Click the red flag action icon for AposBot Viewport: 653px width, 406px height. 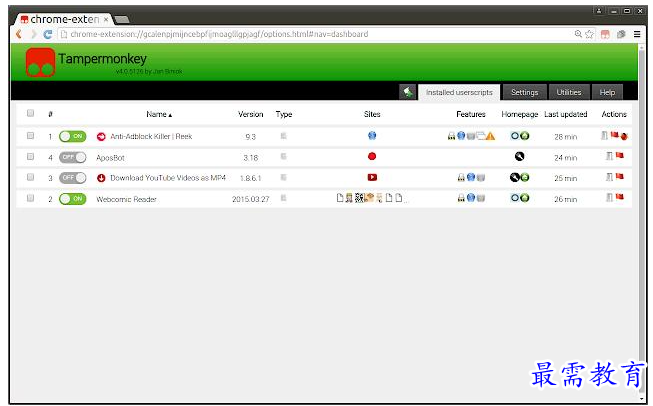point(620,155)
